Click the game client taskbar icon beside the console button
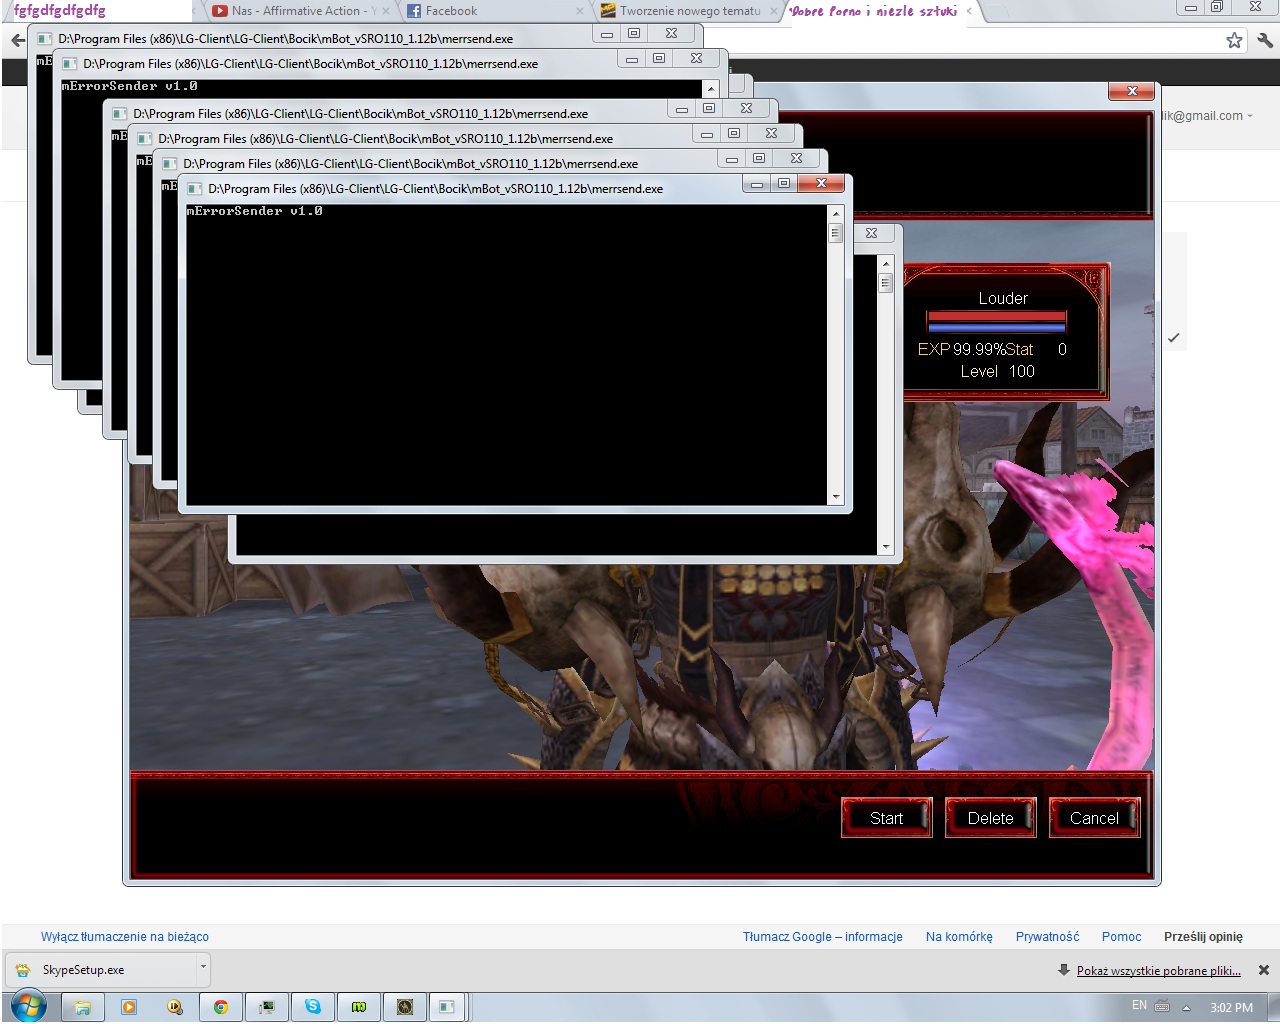The width and height of the screenshot is (1280, 1024). pos(405,1007)
